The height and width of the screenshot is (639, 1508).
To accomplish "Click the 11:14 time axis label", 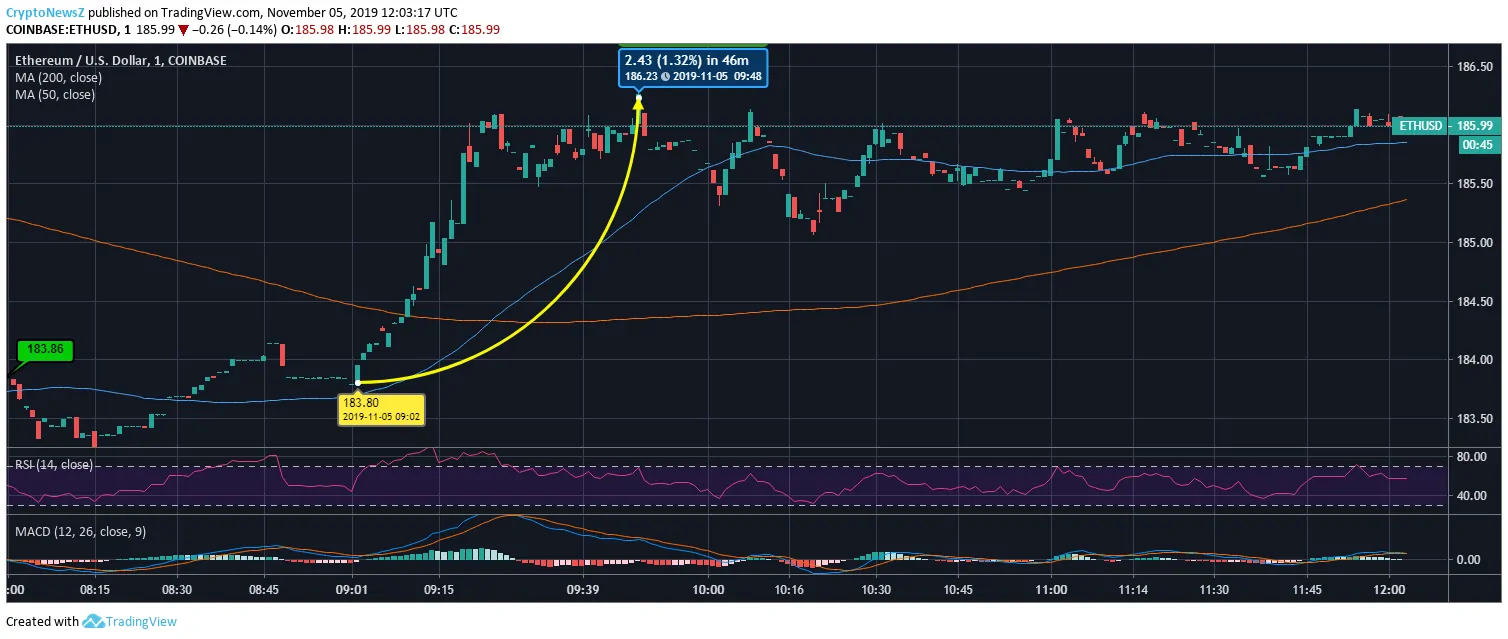I will pos(1133,591).
